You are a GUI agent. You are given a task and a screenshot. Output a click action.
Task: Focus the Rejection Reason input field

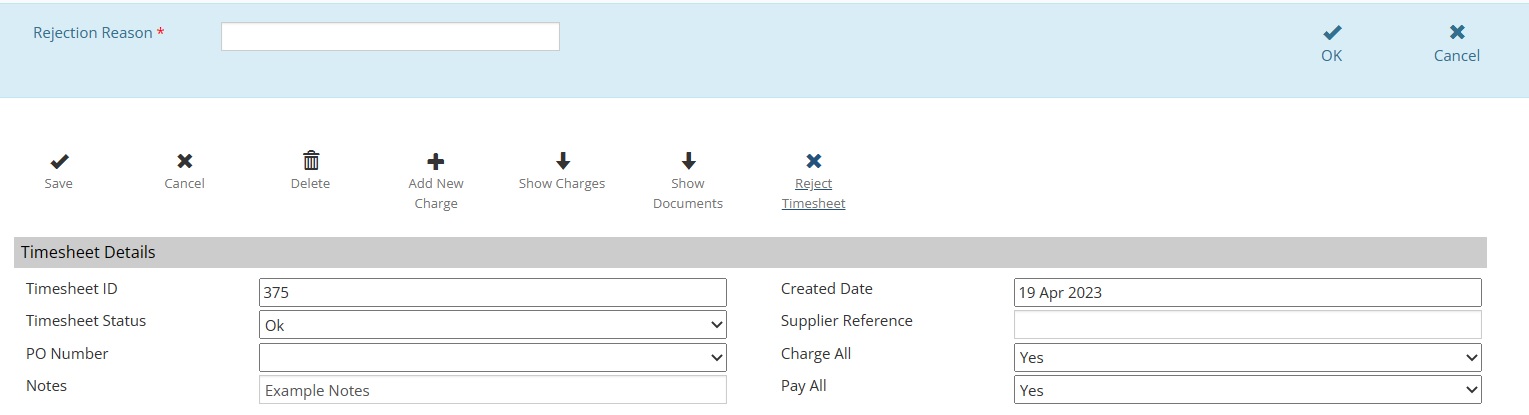pyautogui.click(x=390, y=36)
